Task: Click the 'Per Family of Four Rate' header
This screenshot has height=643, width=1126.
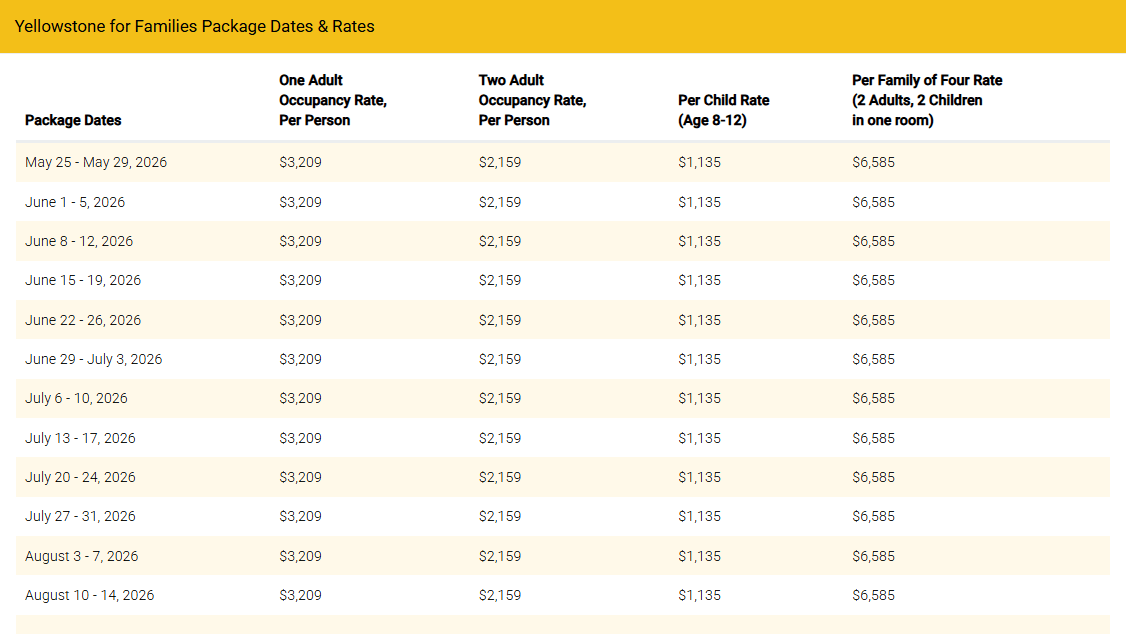Action: (927, 100)
